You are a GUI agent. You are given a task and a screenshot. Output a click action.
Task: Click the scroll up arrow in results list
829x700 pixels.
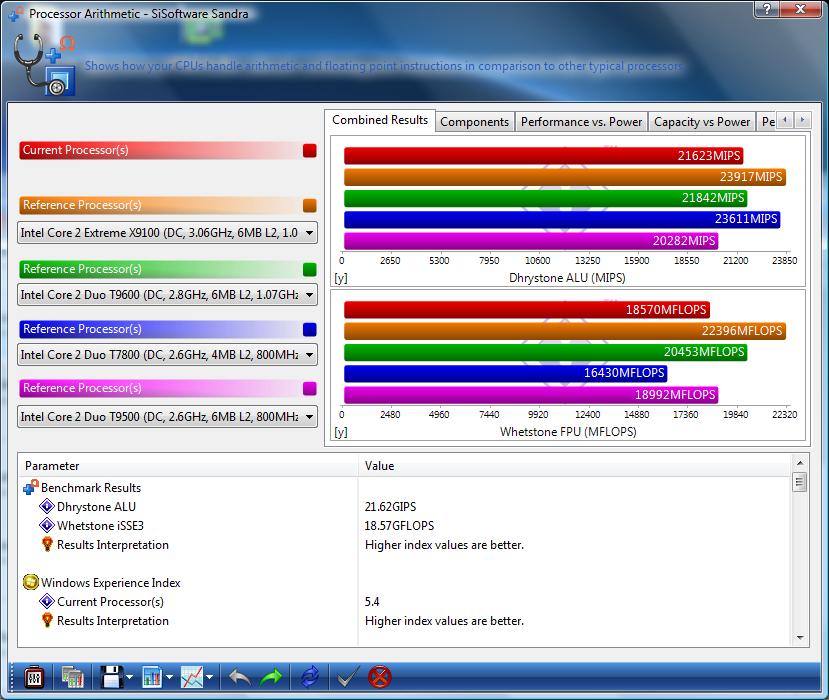[800, 463]
